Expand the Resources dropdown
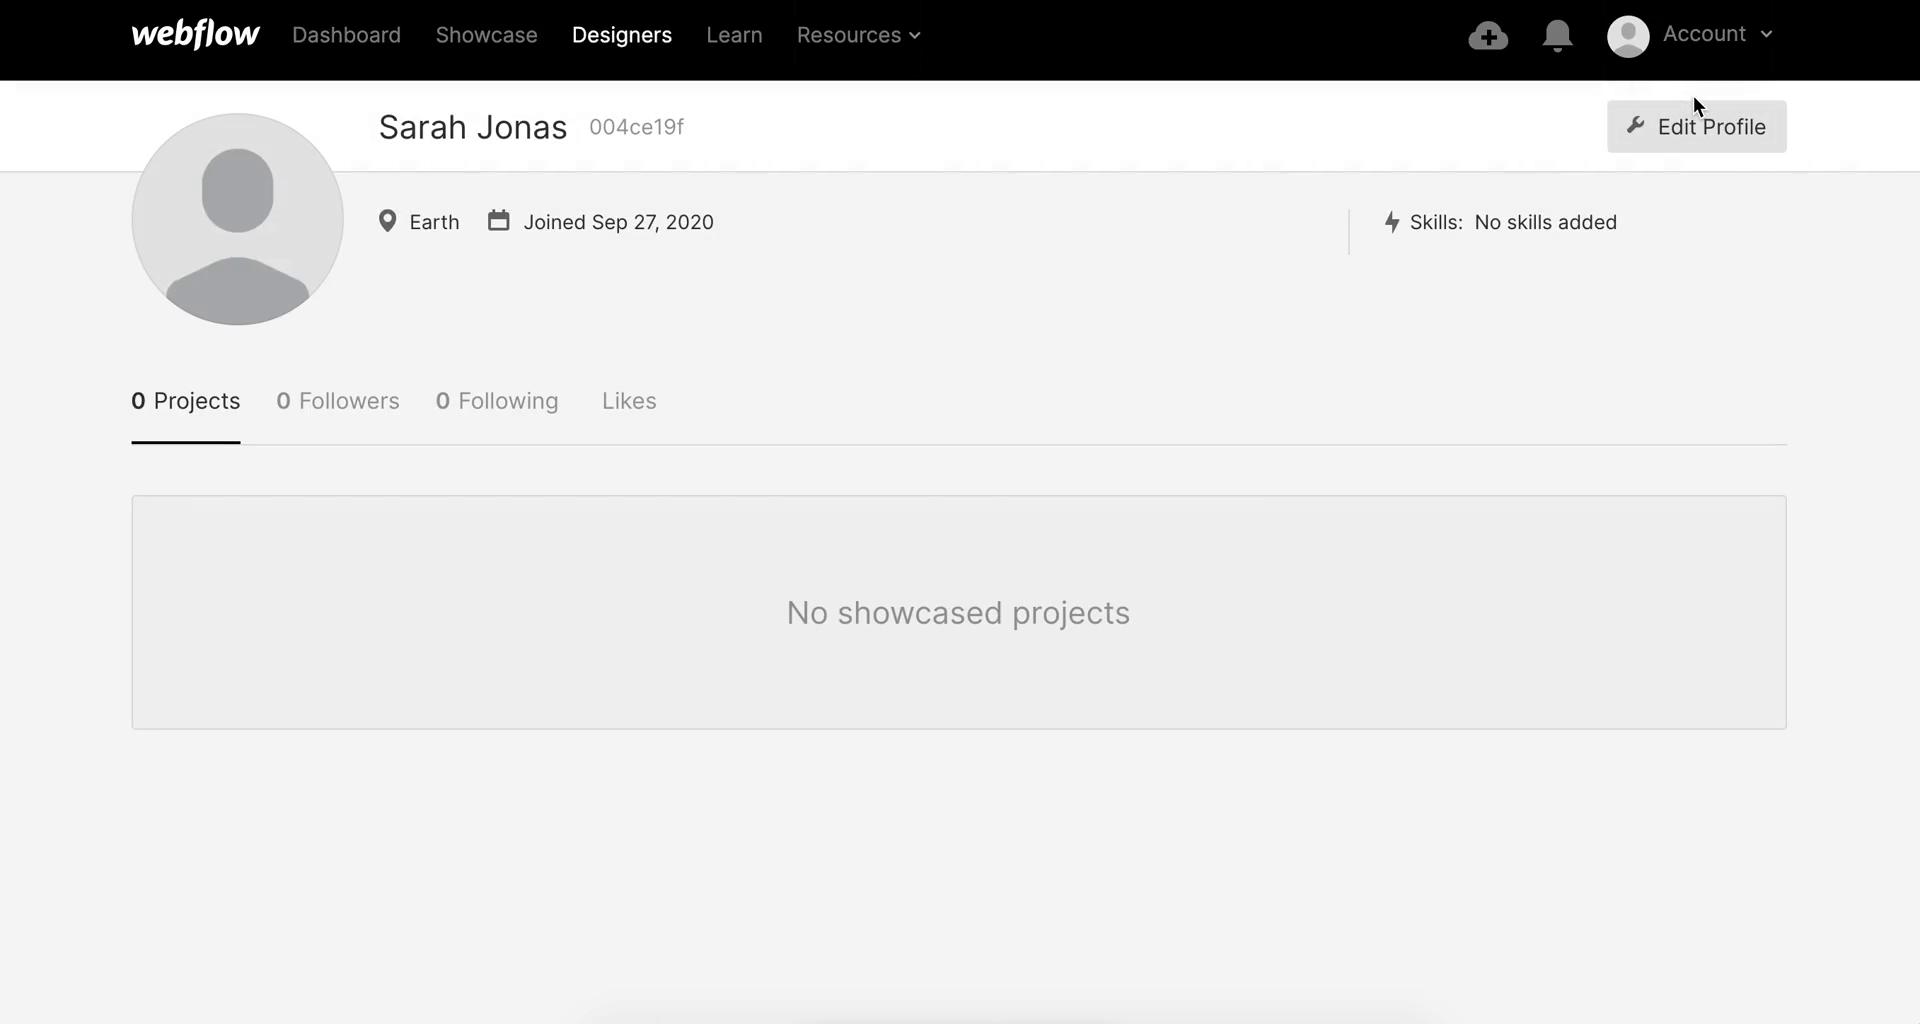The height and width of the screenshot is (1024, 1920). (x=858, y=35)
